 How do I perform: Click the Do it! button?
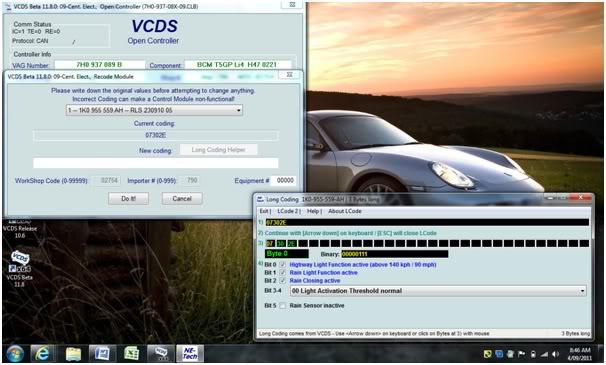pos(128,199)
